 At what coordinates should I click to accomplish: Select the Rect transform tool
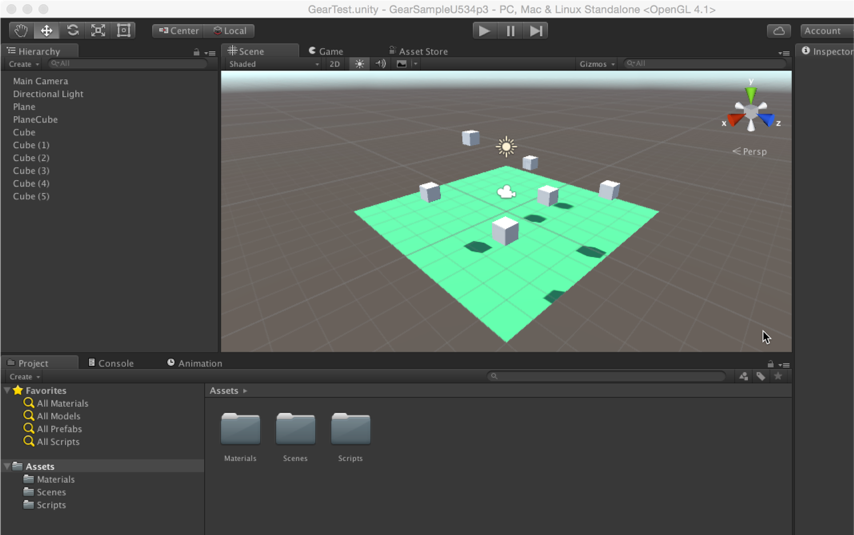coord(124,31)
